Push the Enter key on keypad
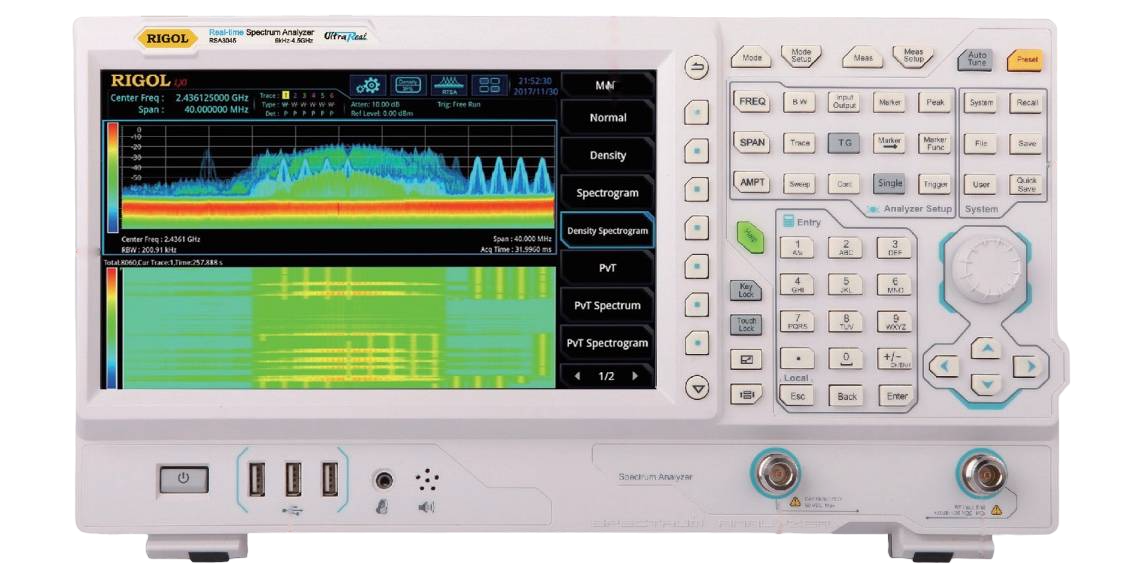This screenshot has height=570, width=1140. [x=896, y=396]
